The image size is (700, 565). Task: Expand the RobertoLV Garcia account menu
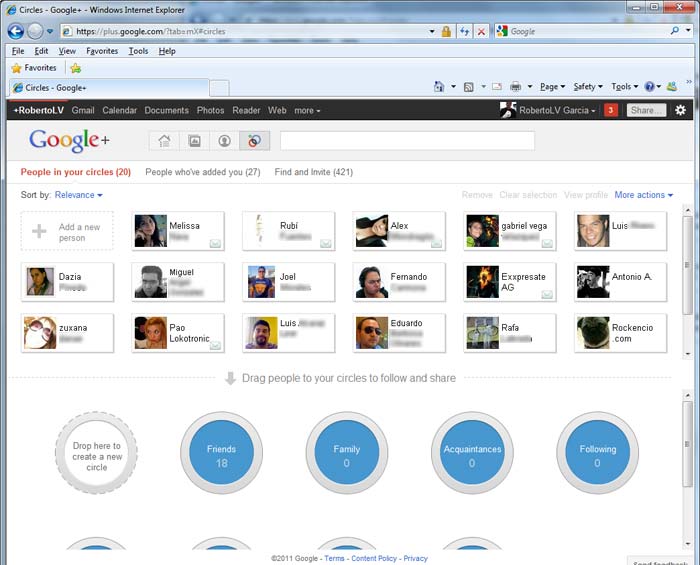coord(557,110)
